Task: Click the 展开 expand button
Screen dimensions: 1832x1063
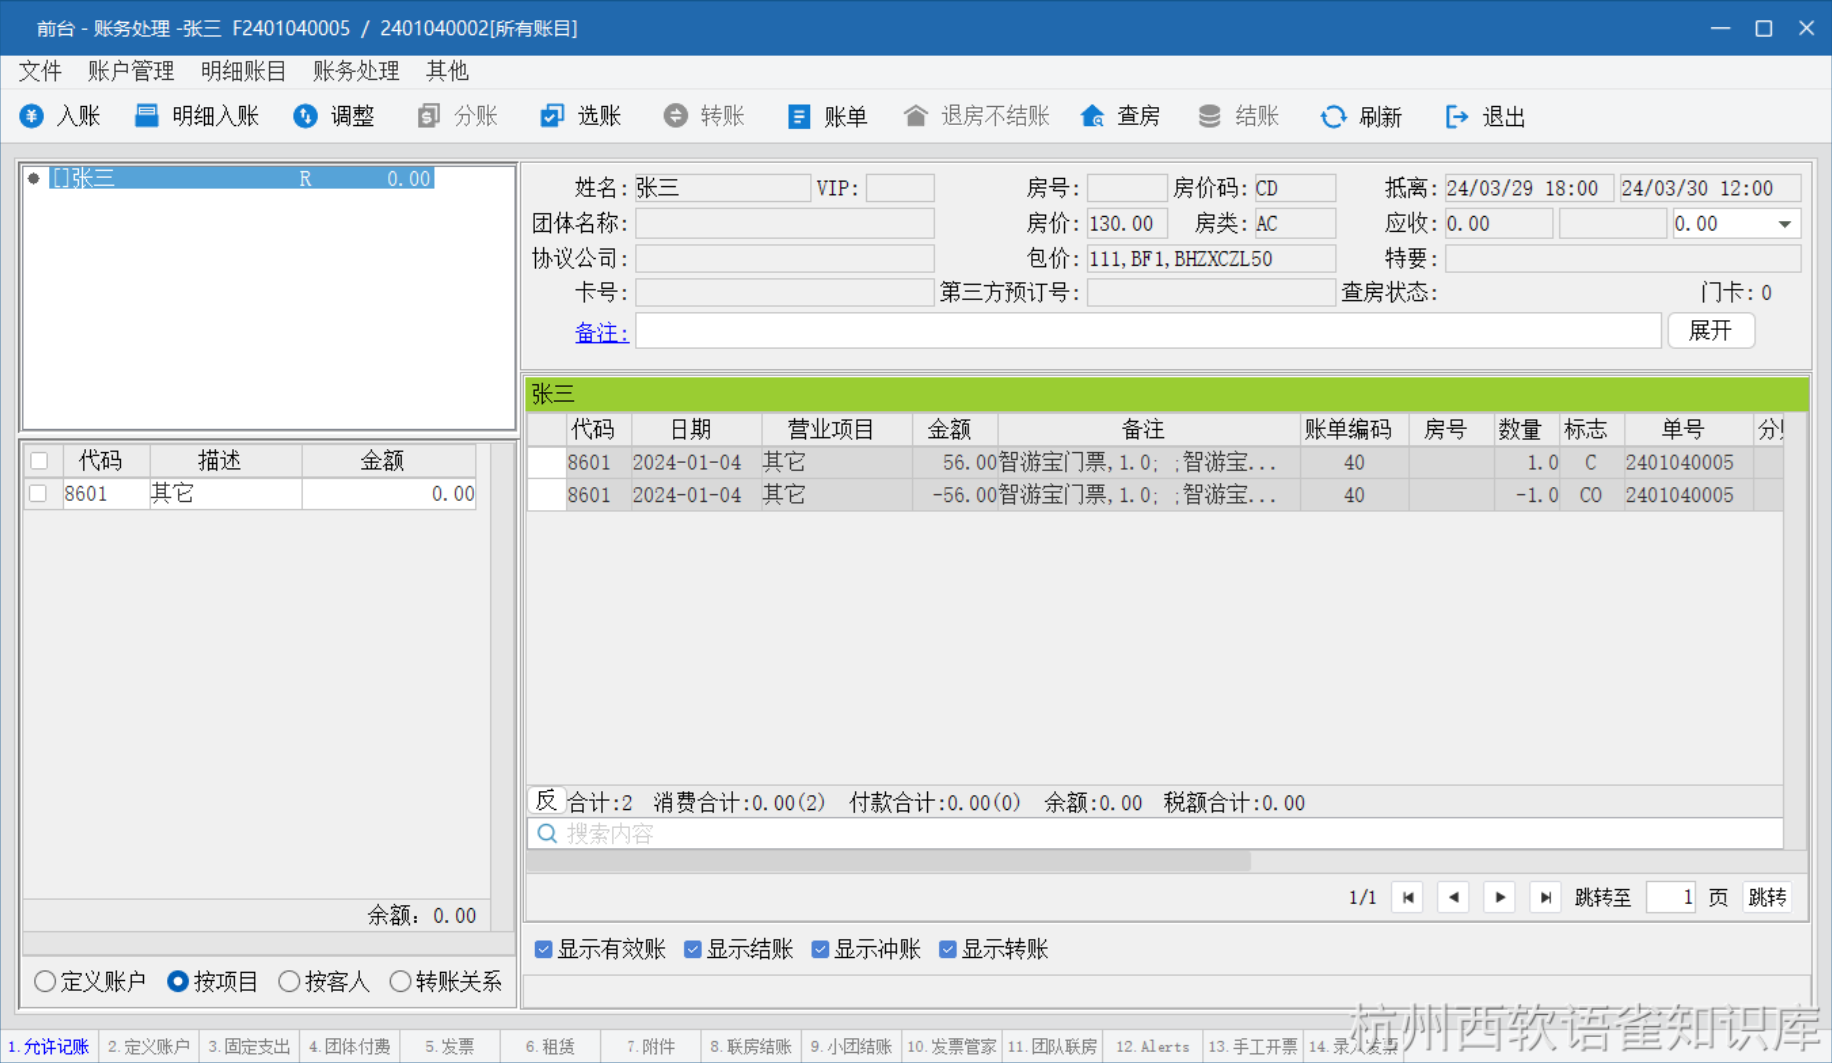Action: coord(1711,330)
